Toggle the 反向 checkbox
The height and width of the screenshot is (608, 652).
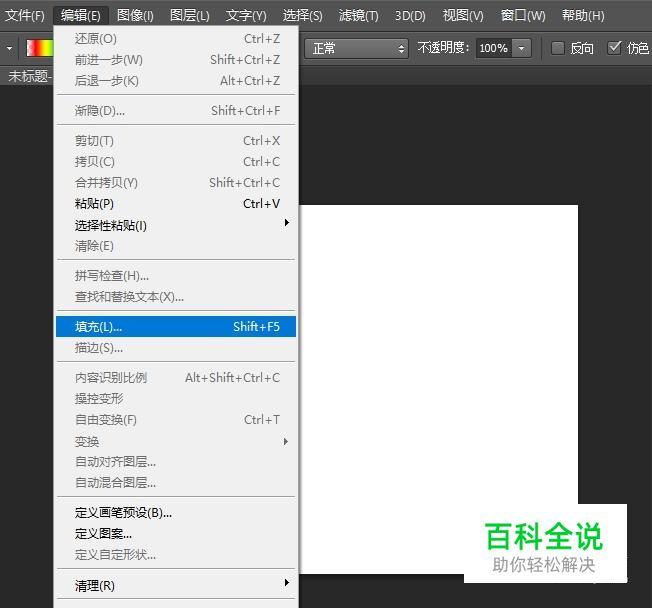click(x=558, y=48)
